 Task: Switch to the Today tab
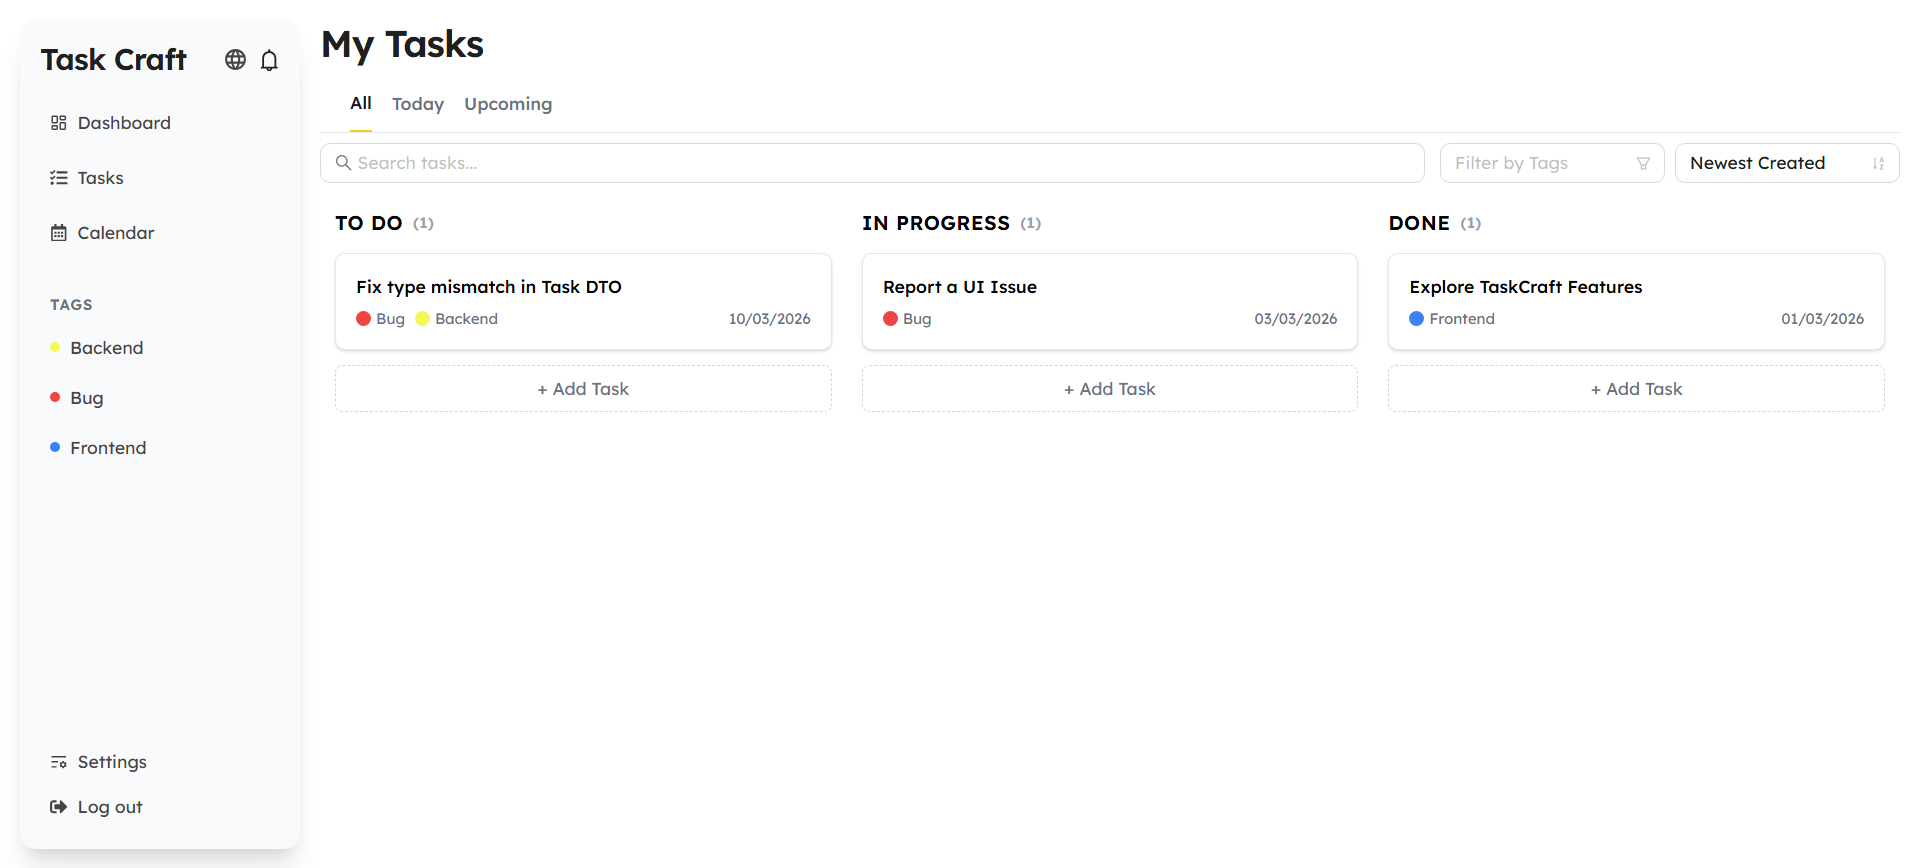pyautogui.click(x=418, y=104)
